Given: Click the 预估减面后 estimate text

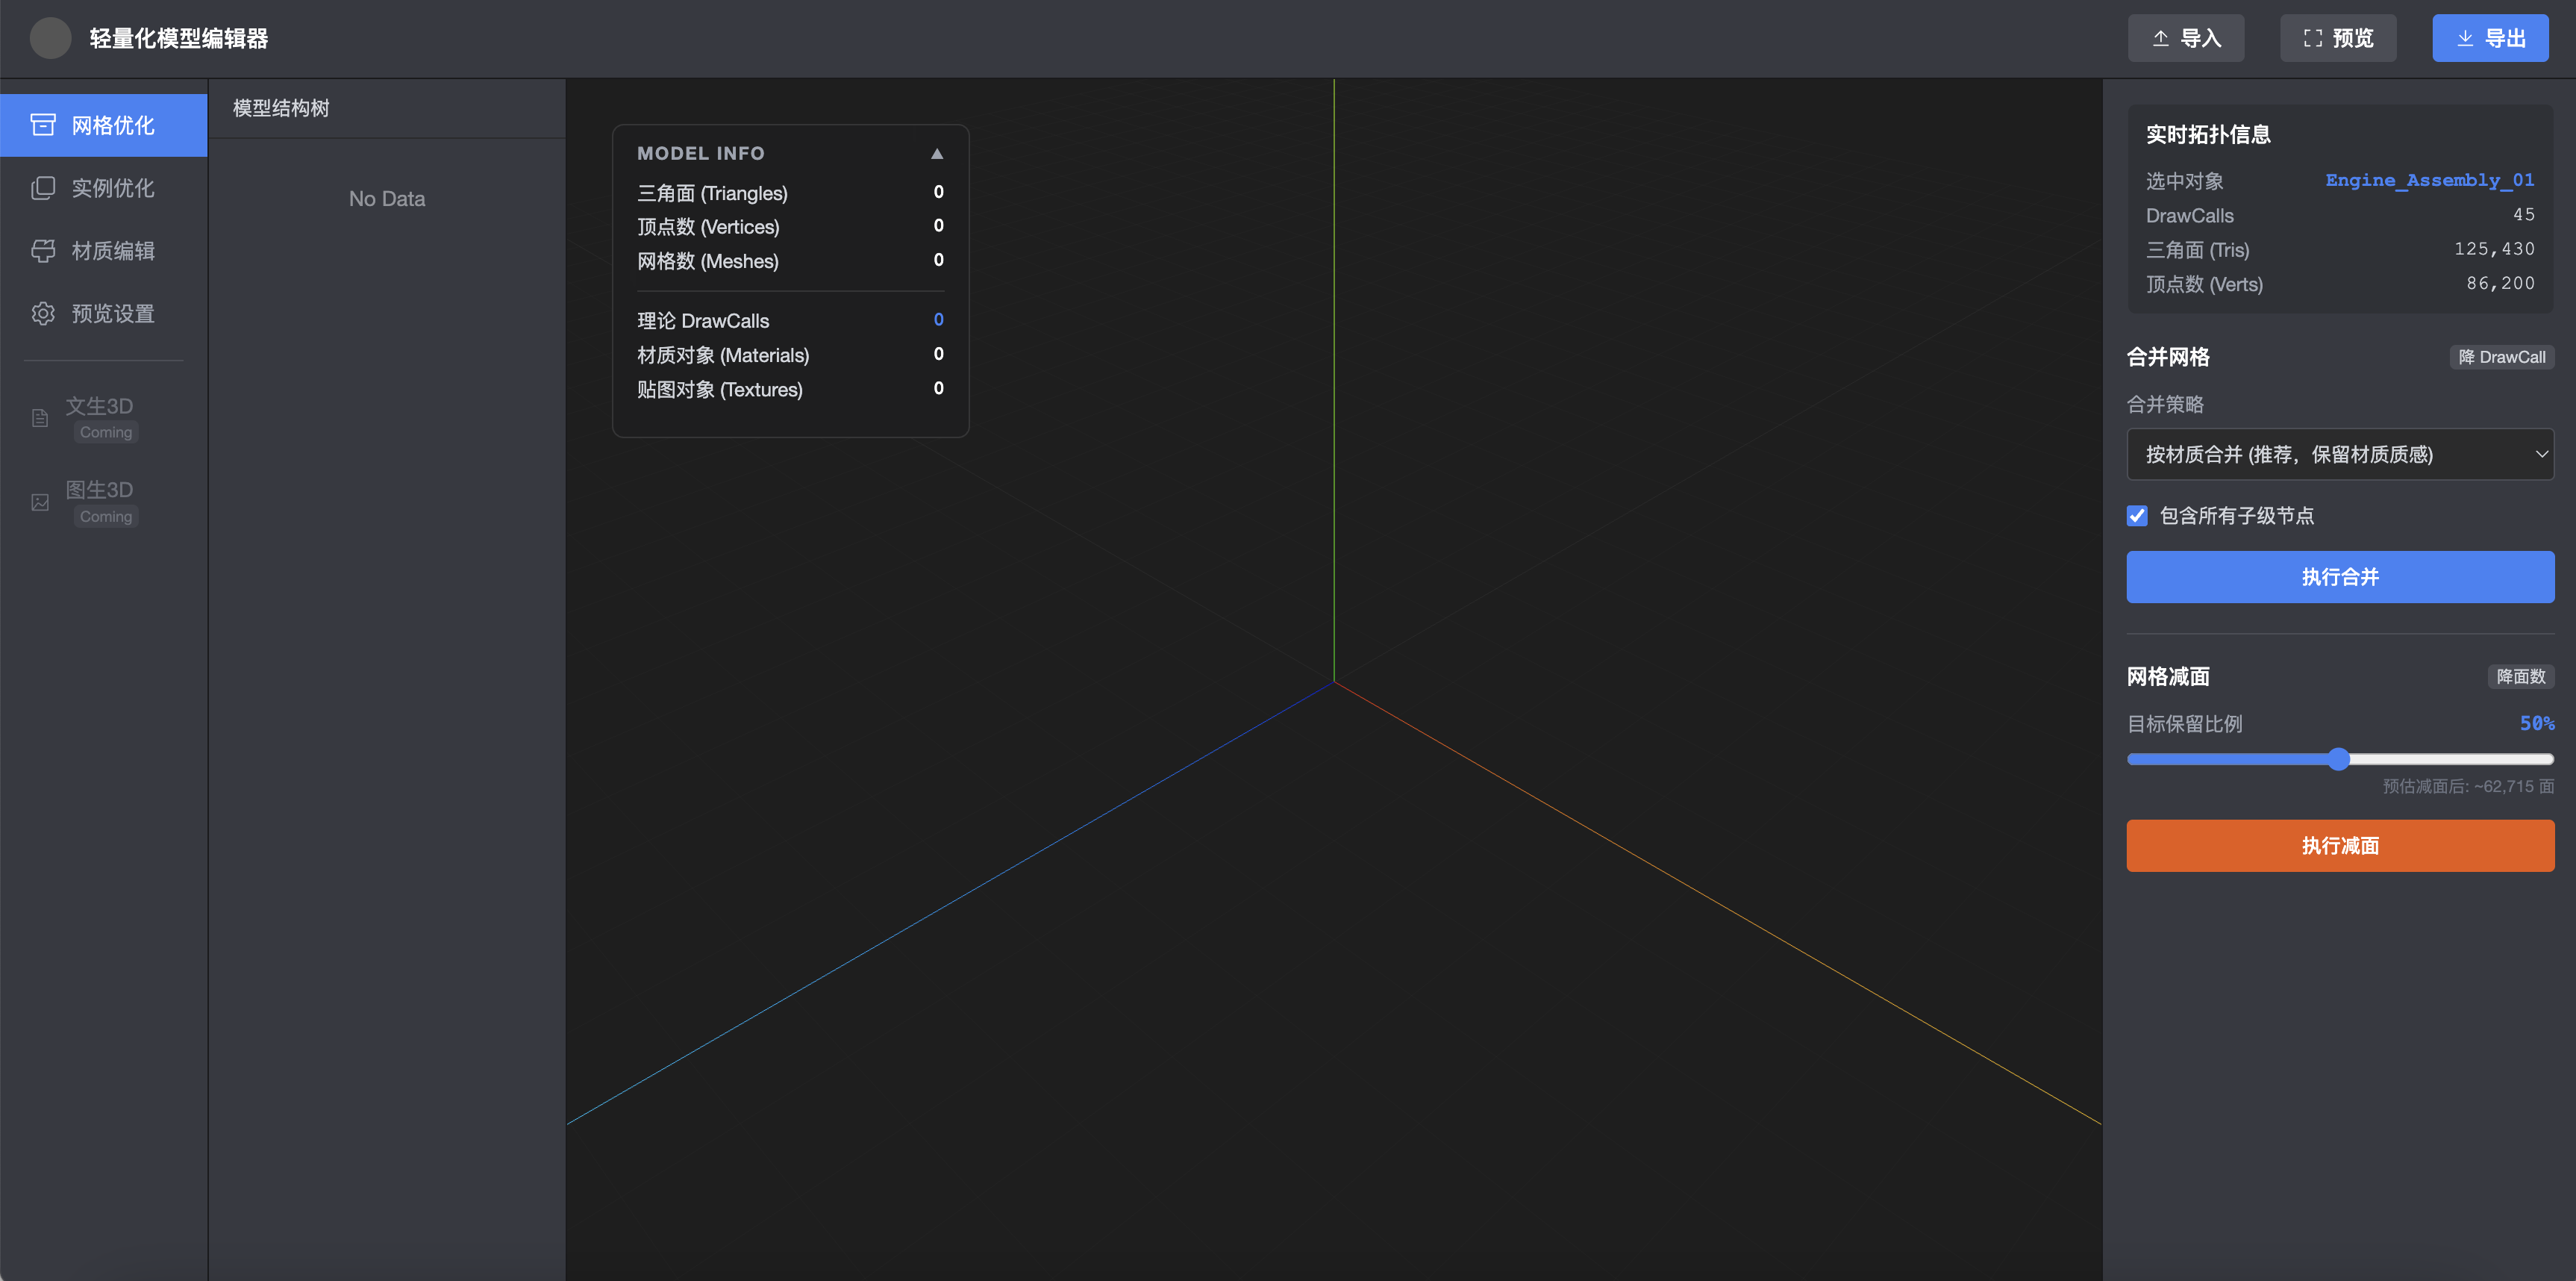Looking at the screenshot, I should click(x=2468, y=787).
